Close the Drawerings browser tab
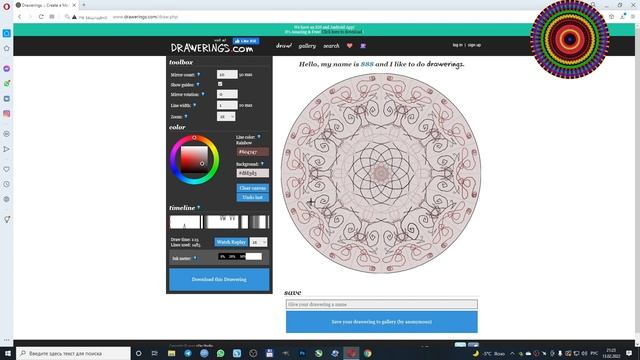Image resolution: width=640 pixels, height=360 pixels. point(74,5)
